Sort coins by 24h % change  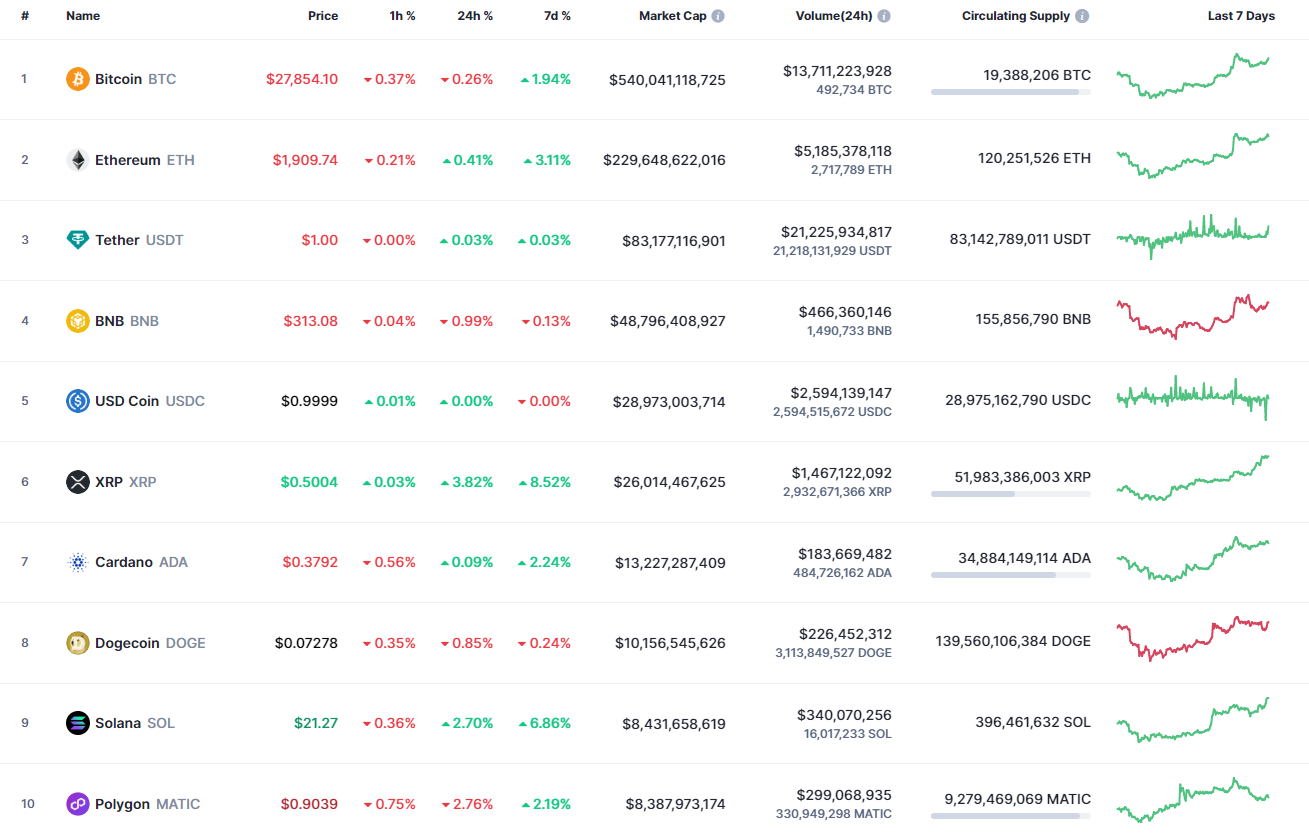pos(475,15)
